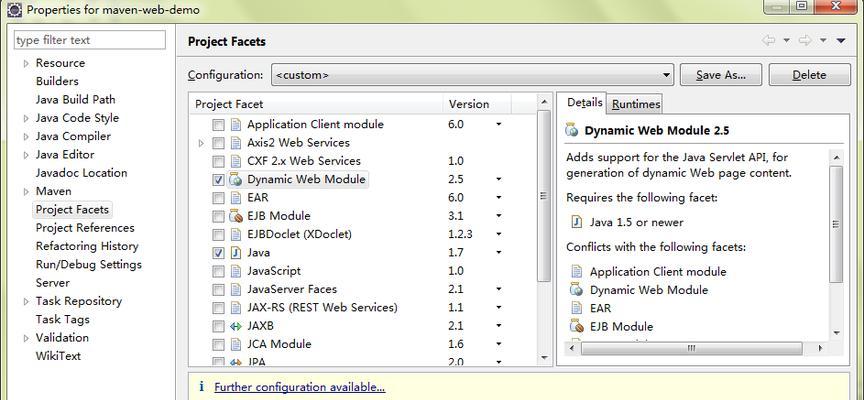Switch to the Runtimes tab
864x400 pixels.
point(635,104)
